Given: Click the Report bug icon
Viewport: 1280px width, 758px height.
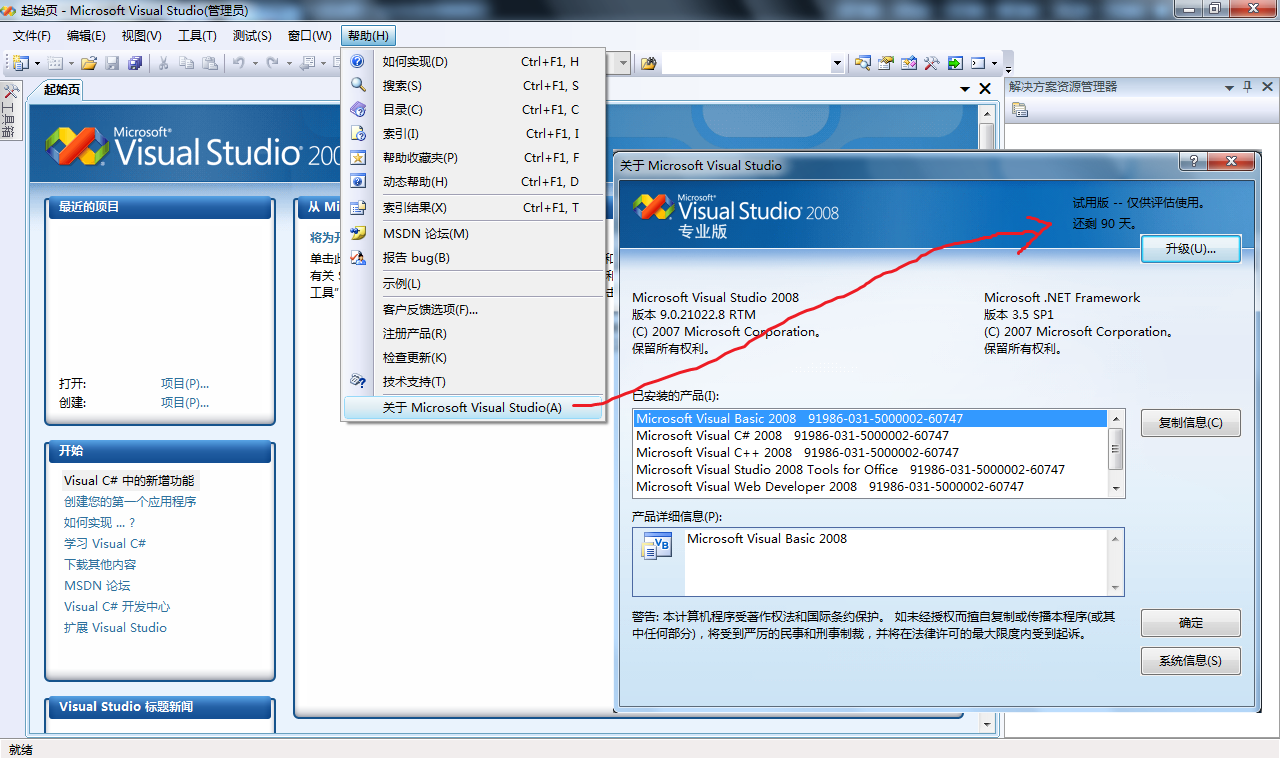Looking at the screenshot, I should [x=358, y=257].
